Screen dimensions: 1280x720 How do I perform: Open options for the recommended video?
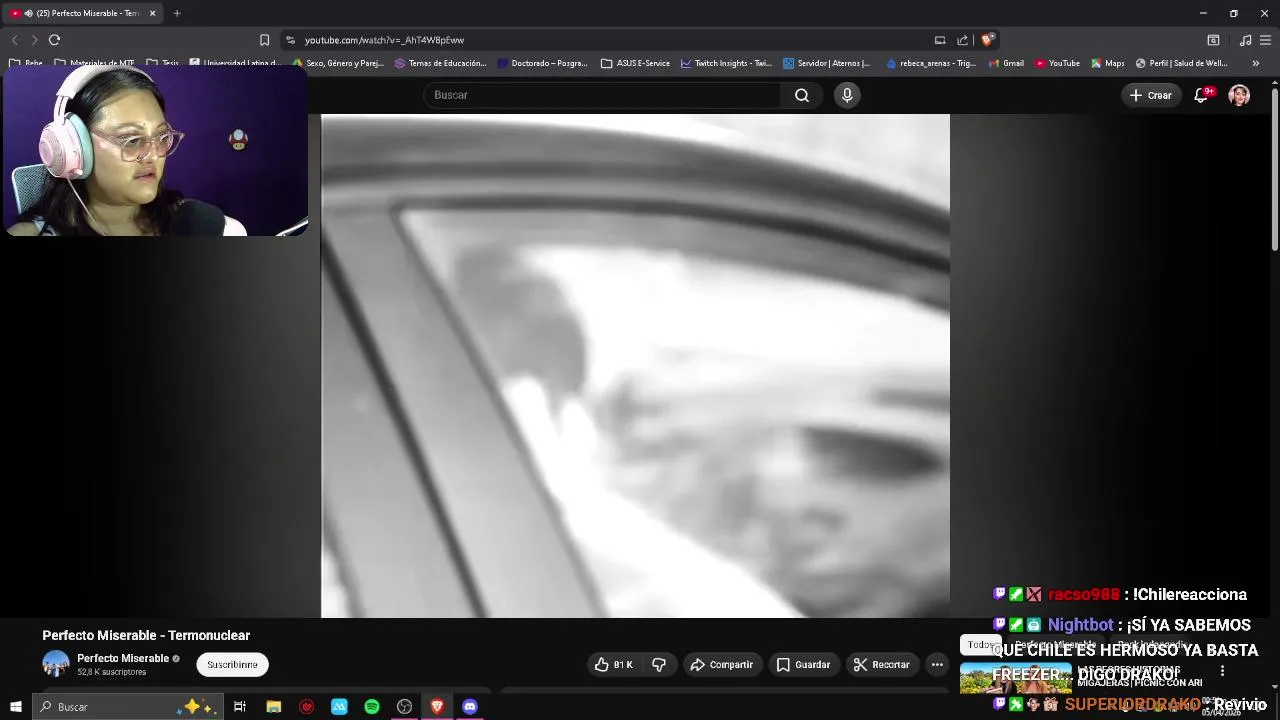[1222, 671]
